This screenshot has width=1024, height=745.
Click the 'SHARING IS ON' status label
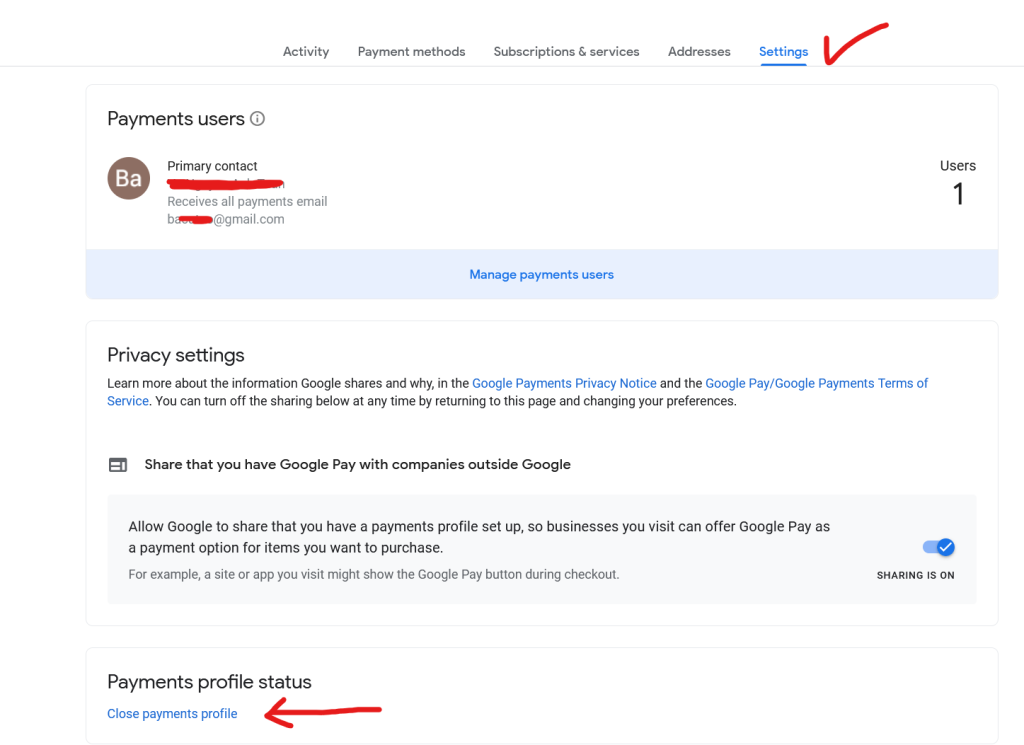915,576
